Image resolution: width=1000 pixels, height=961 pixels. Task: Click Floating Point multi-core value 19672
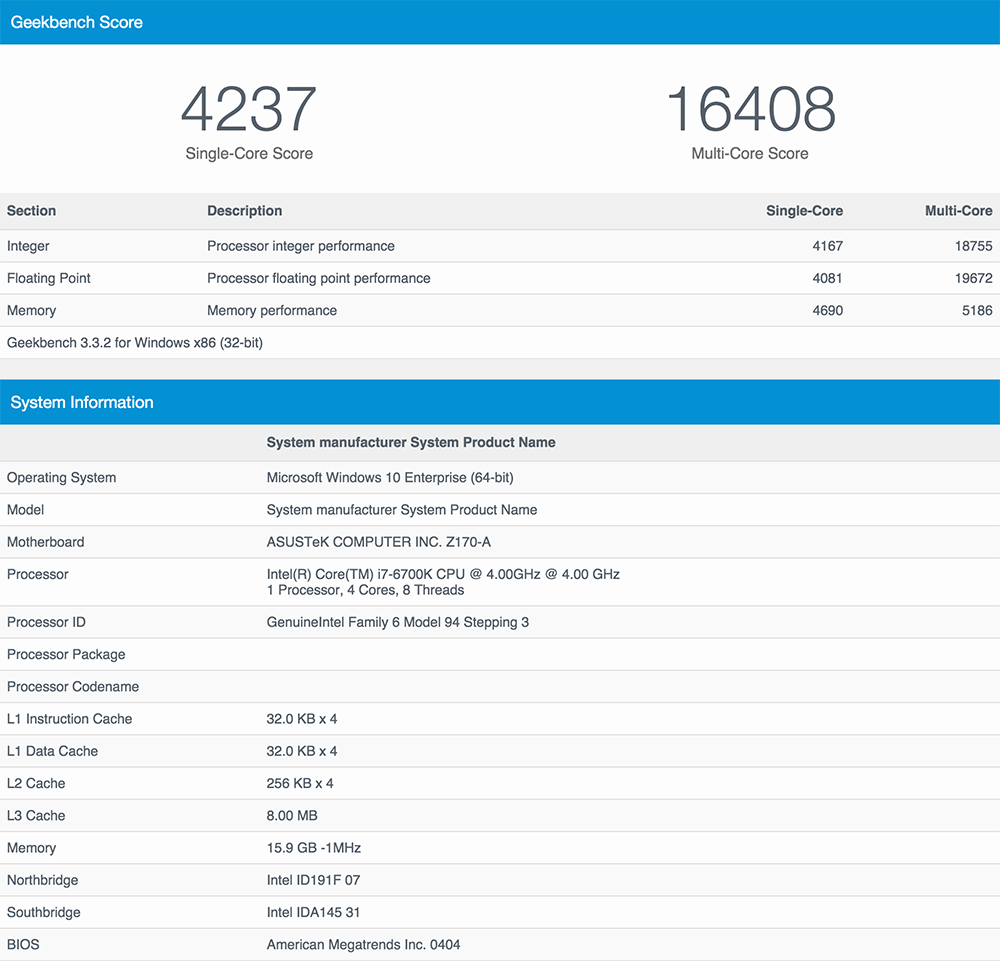pos(973,279)
